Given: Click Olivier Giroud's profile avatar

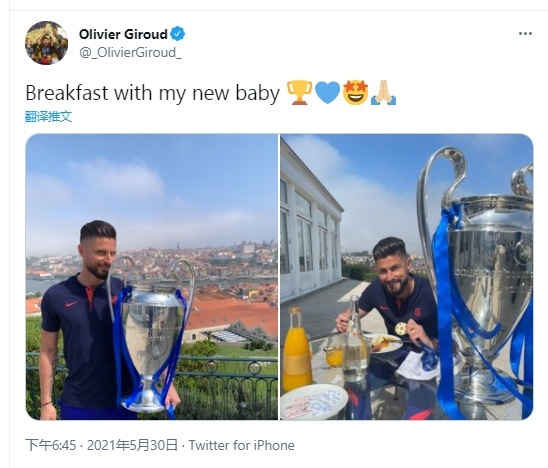Looking at the screenshot, I should [46, 43].
